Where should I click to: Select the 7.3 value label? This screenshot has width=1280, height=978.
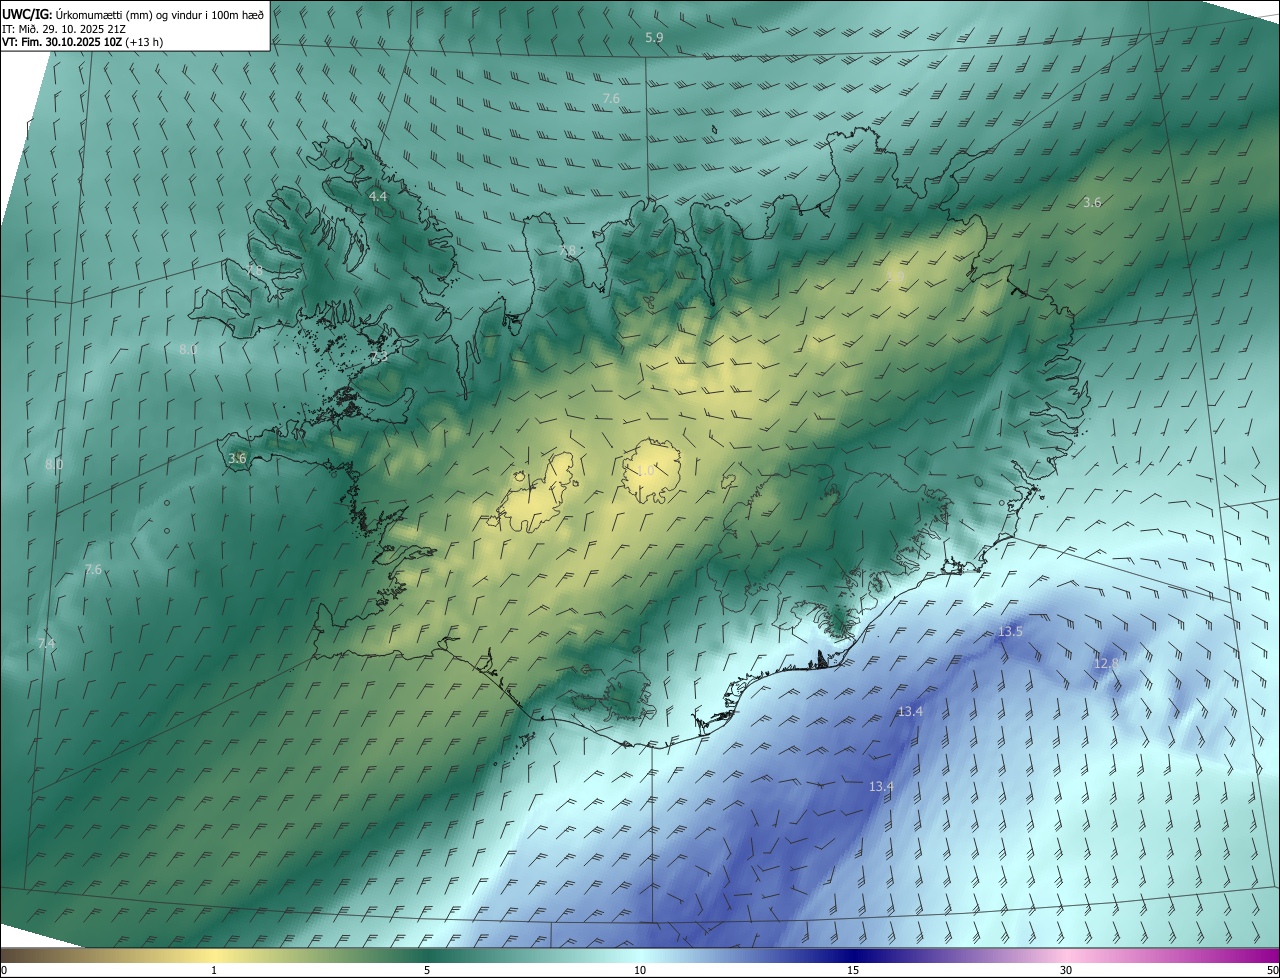tap(379, 357)
